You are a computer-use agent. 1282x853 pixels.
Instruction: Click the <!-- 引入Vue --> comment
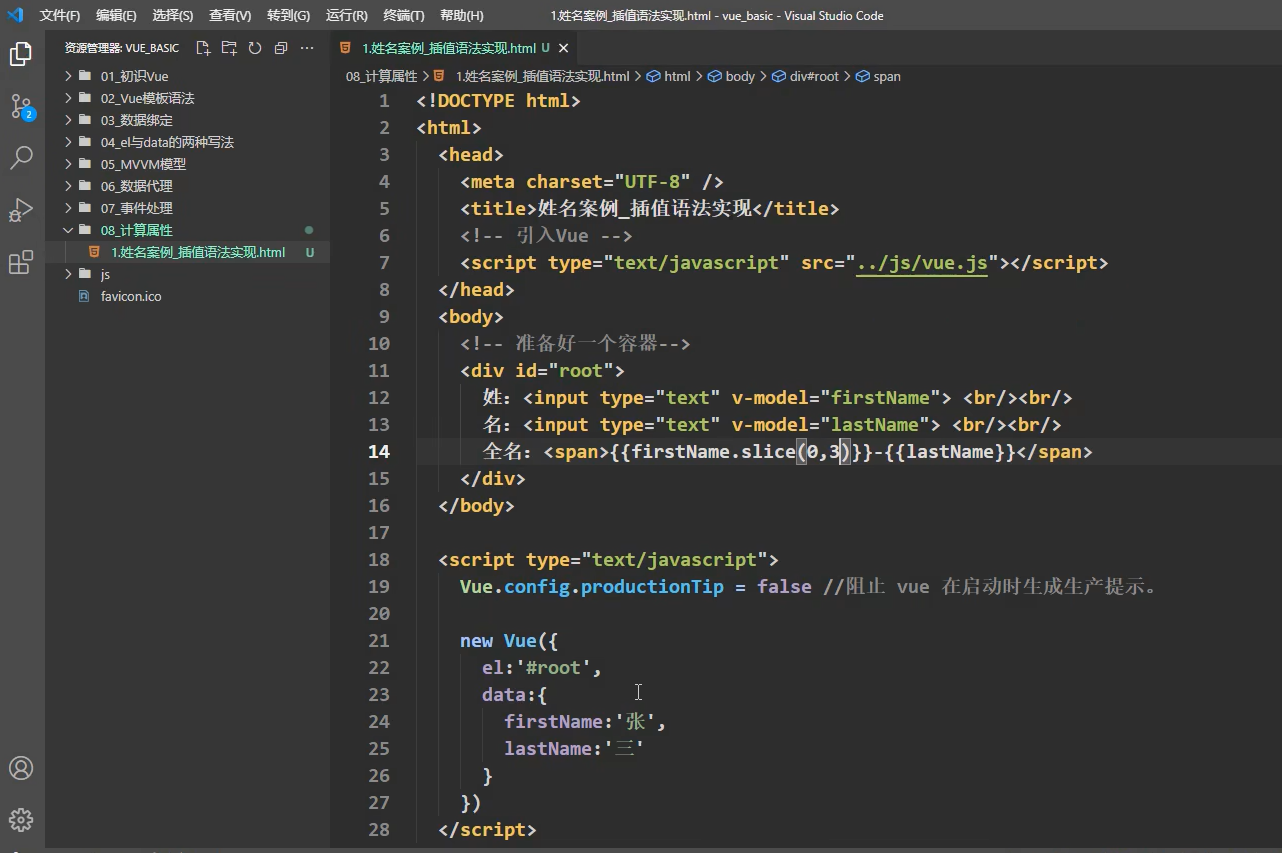tap(546, 236)
